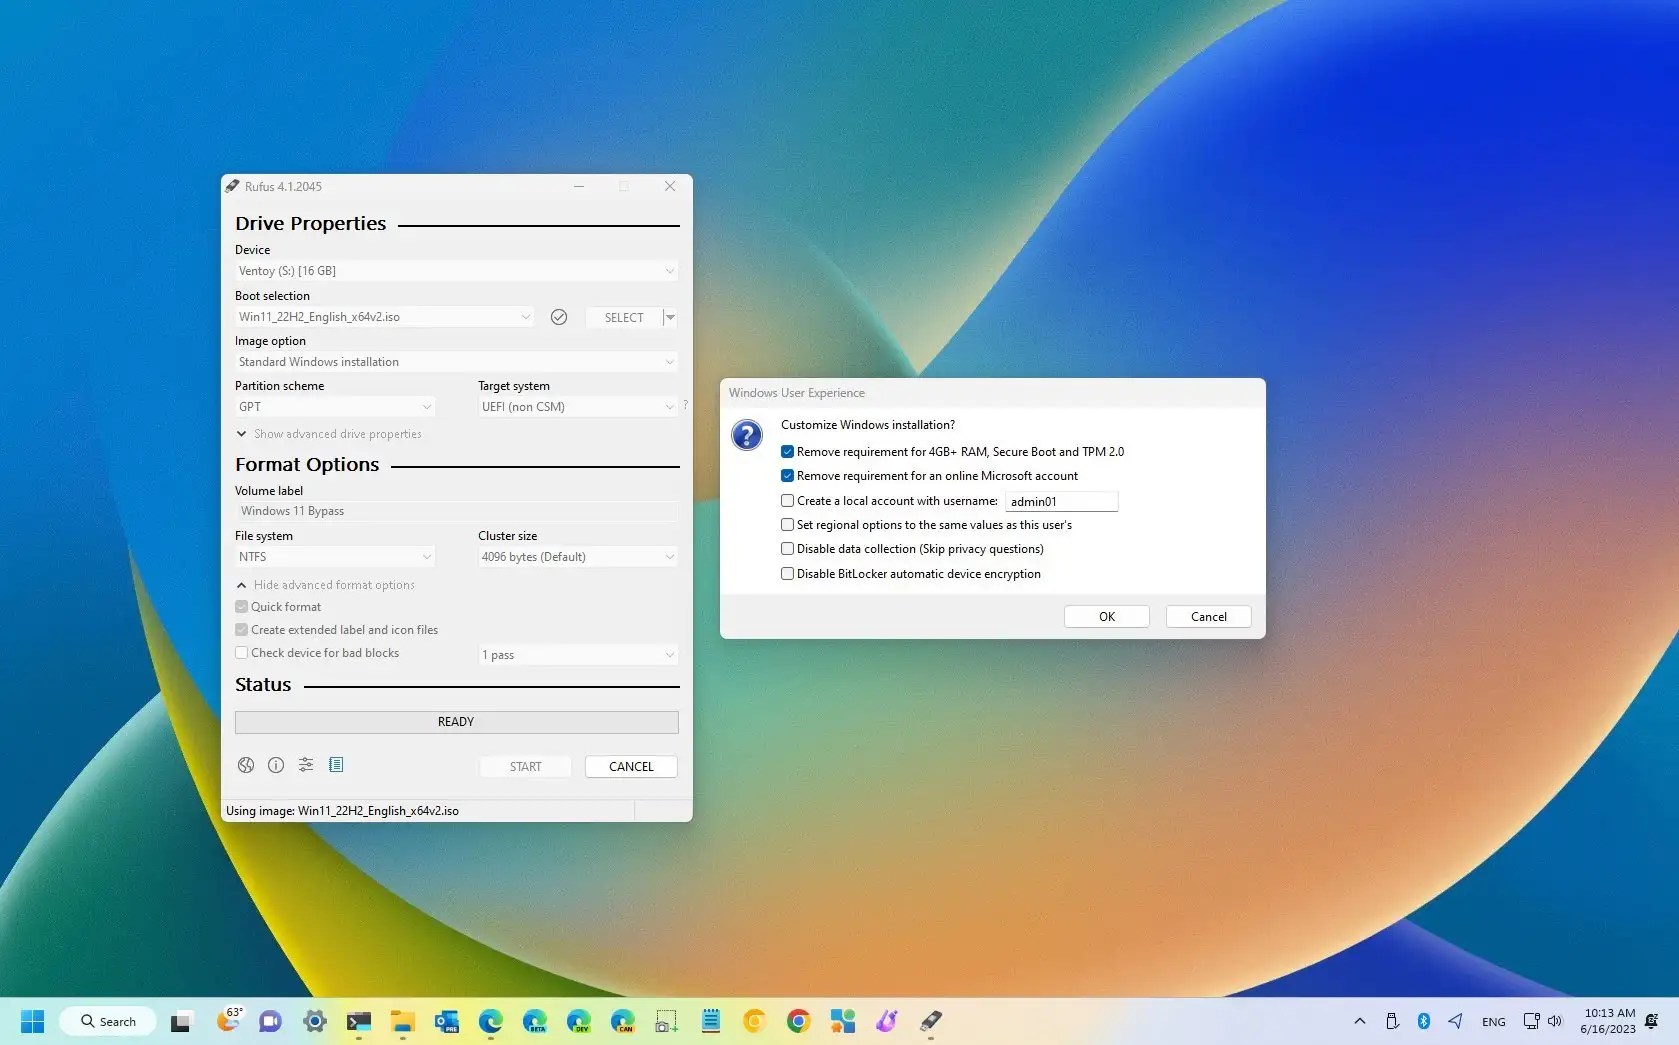This screenshot has width=1679, height=1045.
Task: Open the Rufus about dialog via info icon
Action: (275, 765)
